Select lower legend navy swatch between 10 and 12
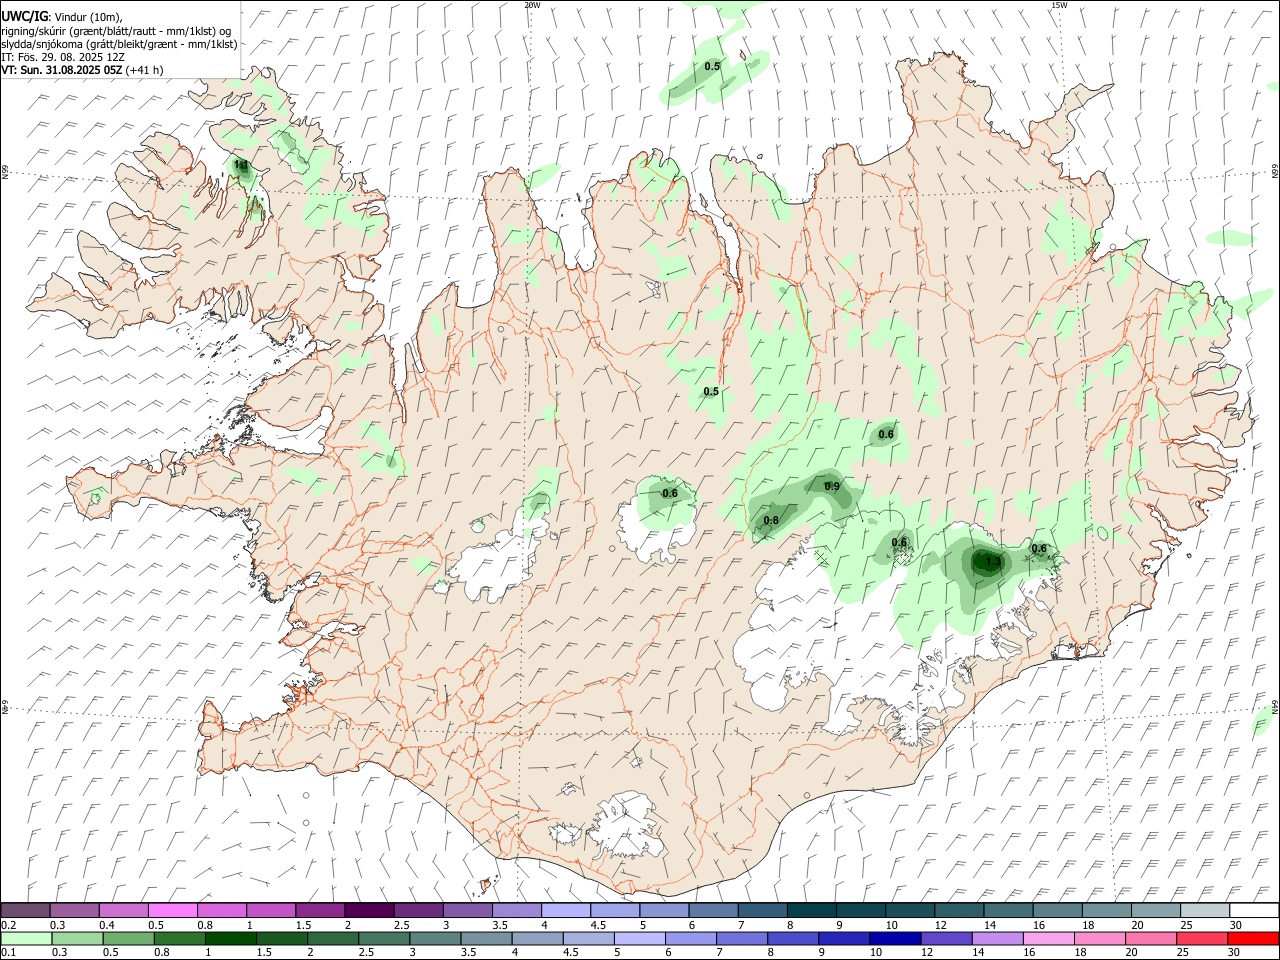The width and height of the screenshot is (1280, 960). click(894, 938)
